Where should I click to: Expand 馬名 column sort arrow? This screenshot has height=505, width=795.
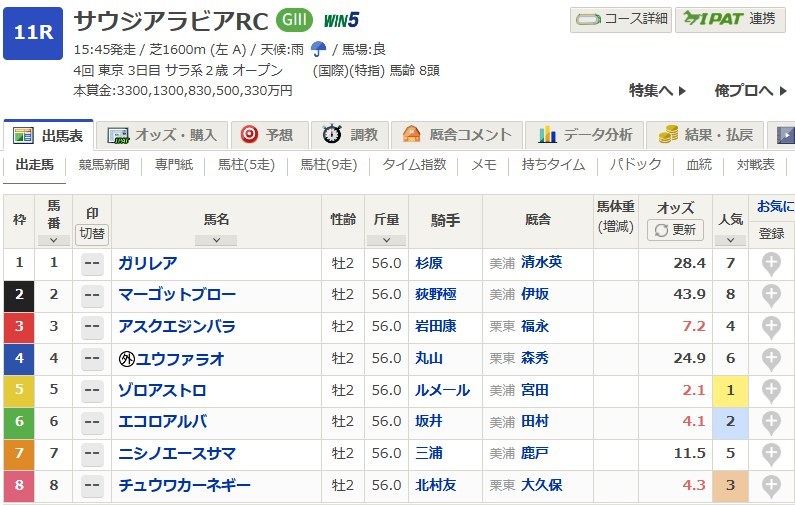[x=216, y=240]
